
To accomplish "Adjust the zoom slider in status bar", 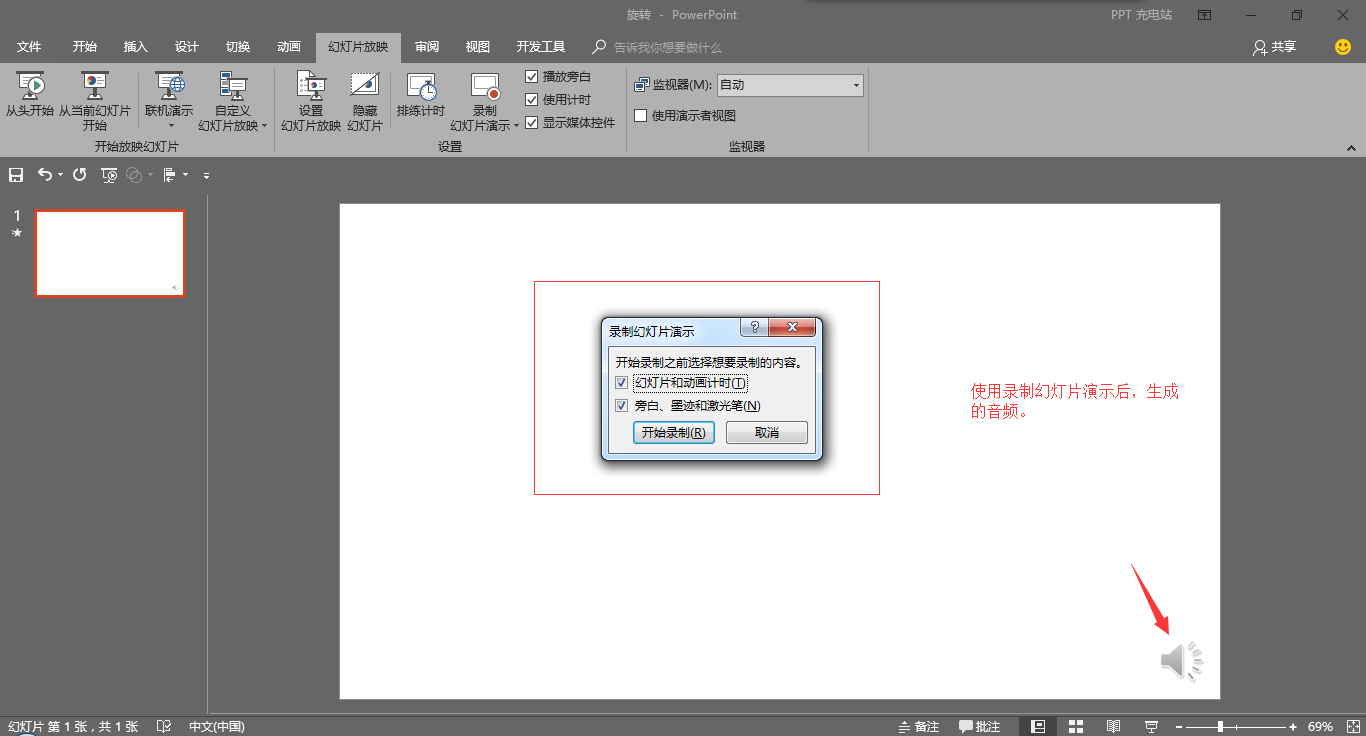I will click(1220, 727).
